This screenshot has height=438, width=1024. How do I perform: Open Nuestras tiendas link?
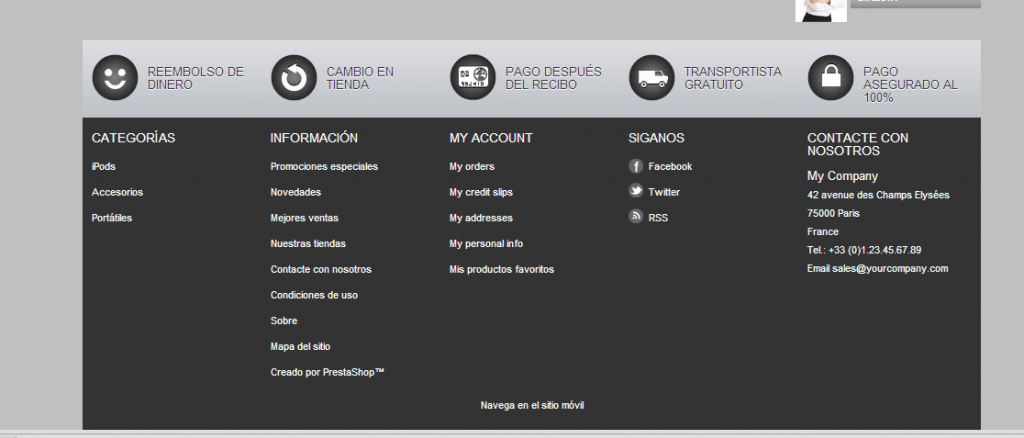tap(308, 244)
